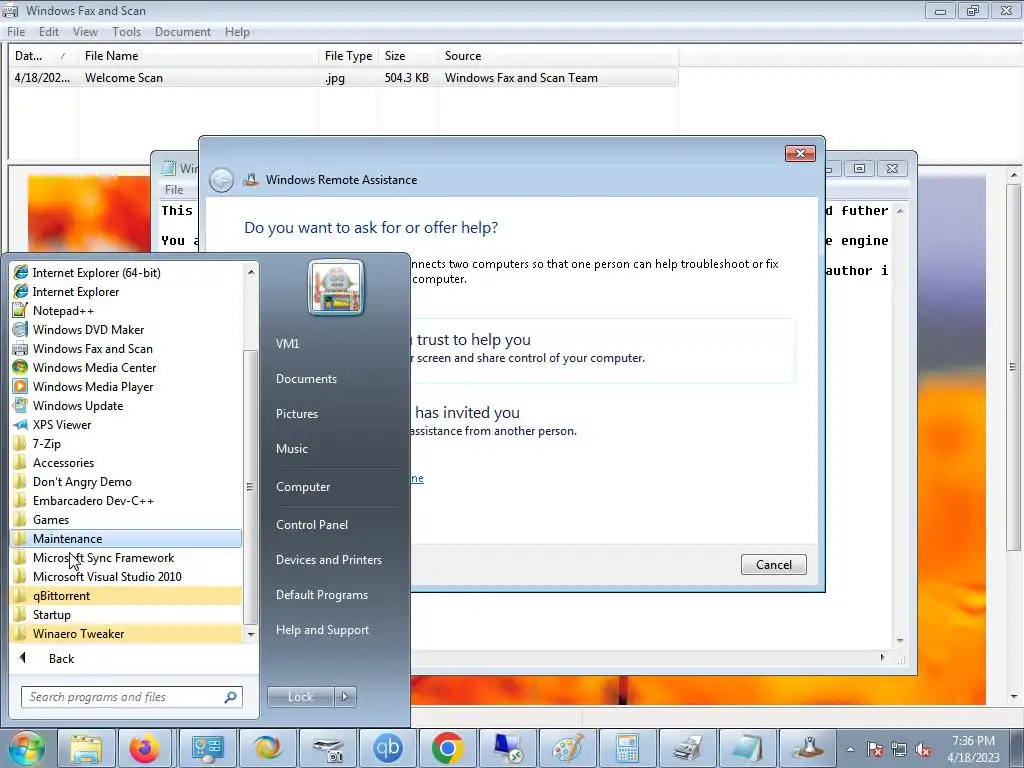Screen dimensions: 1024x768
Task: Launch Firefox from taskbar
Action: 145,748
